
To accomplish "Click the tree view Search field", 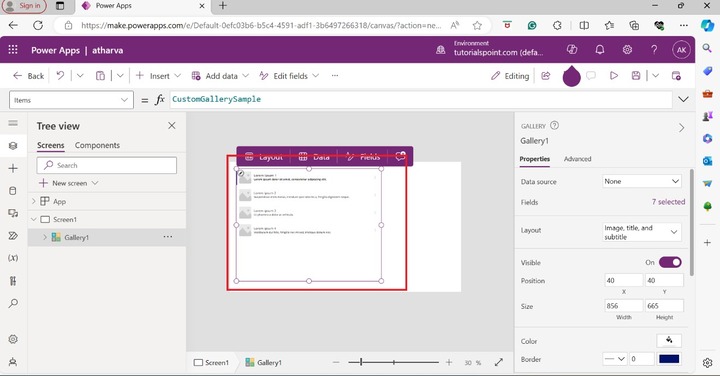I will (x=107, y=165).
